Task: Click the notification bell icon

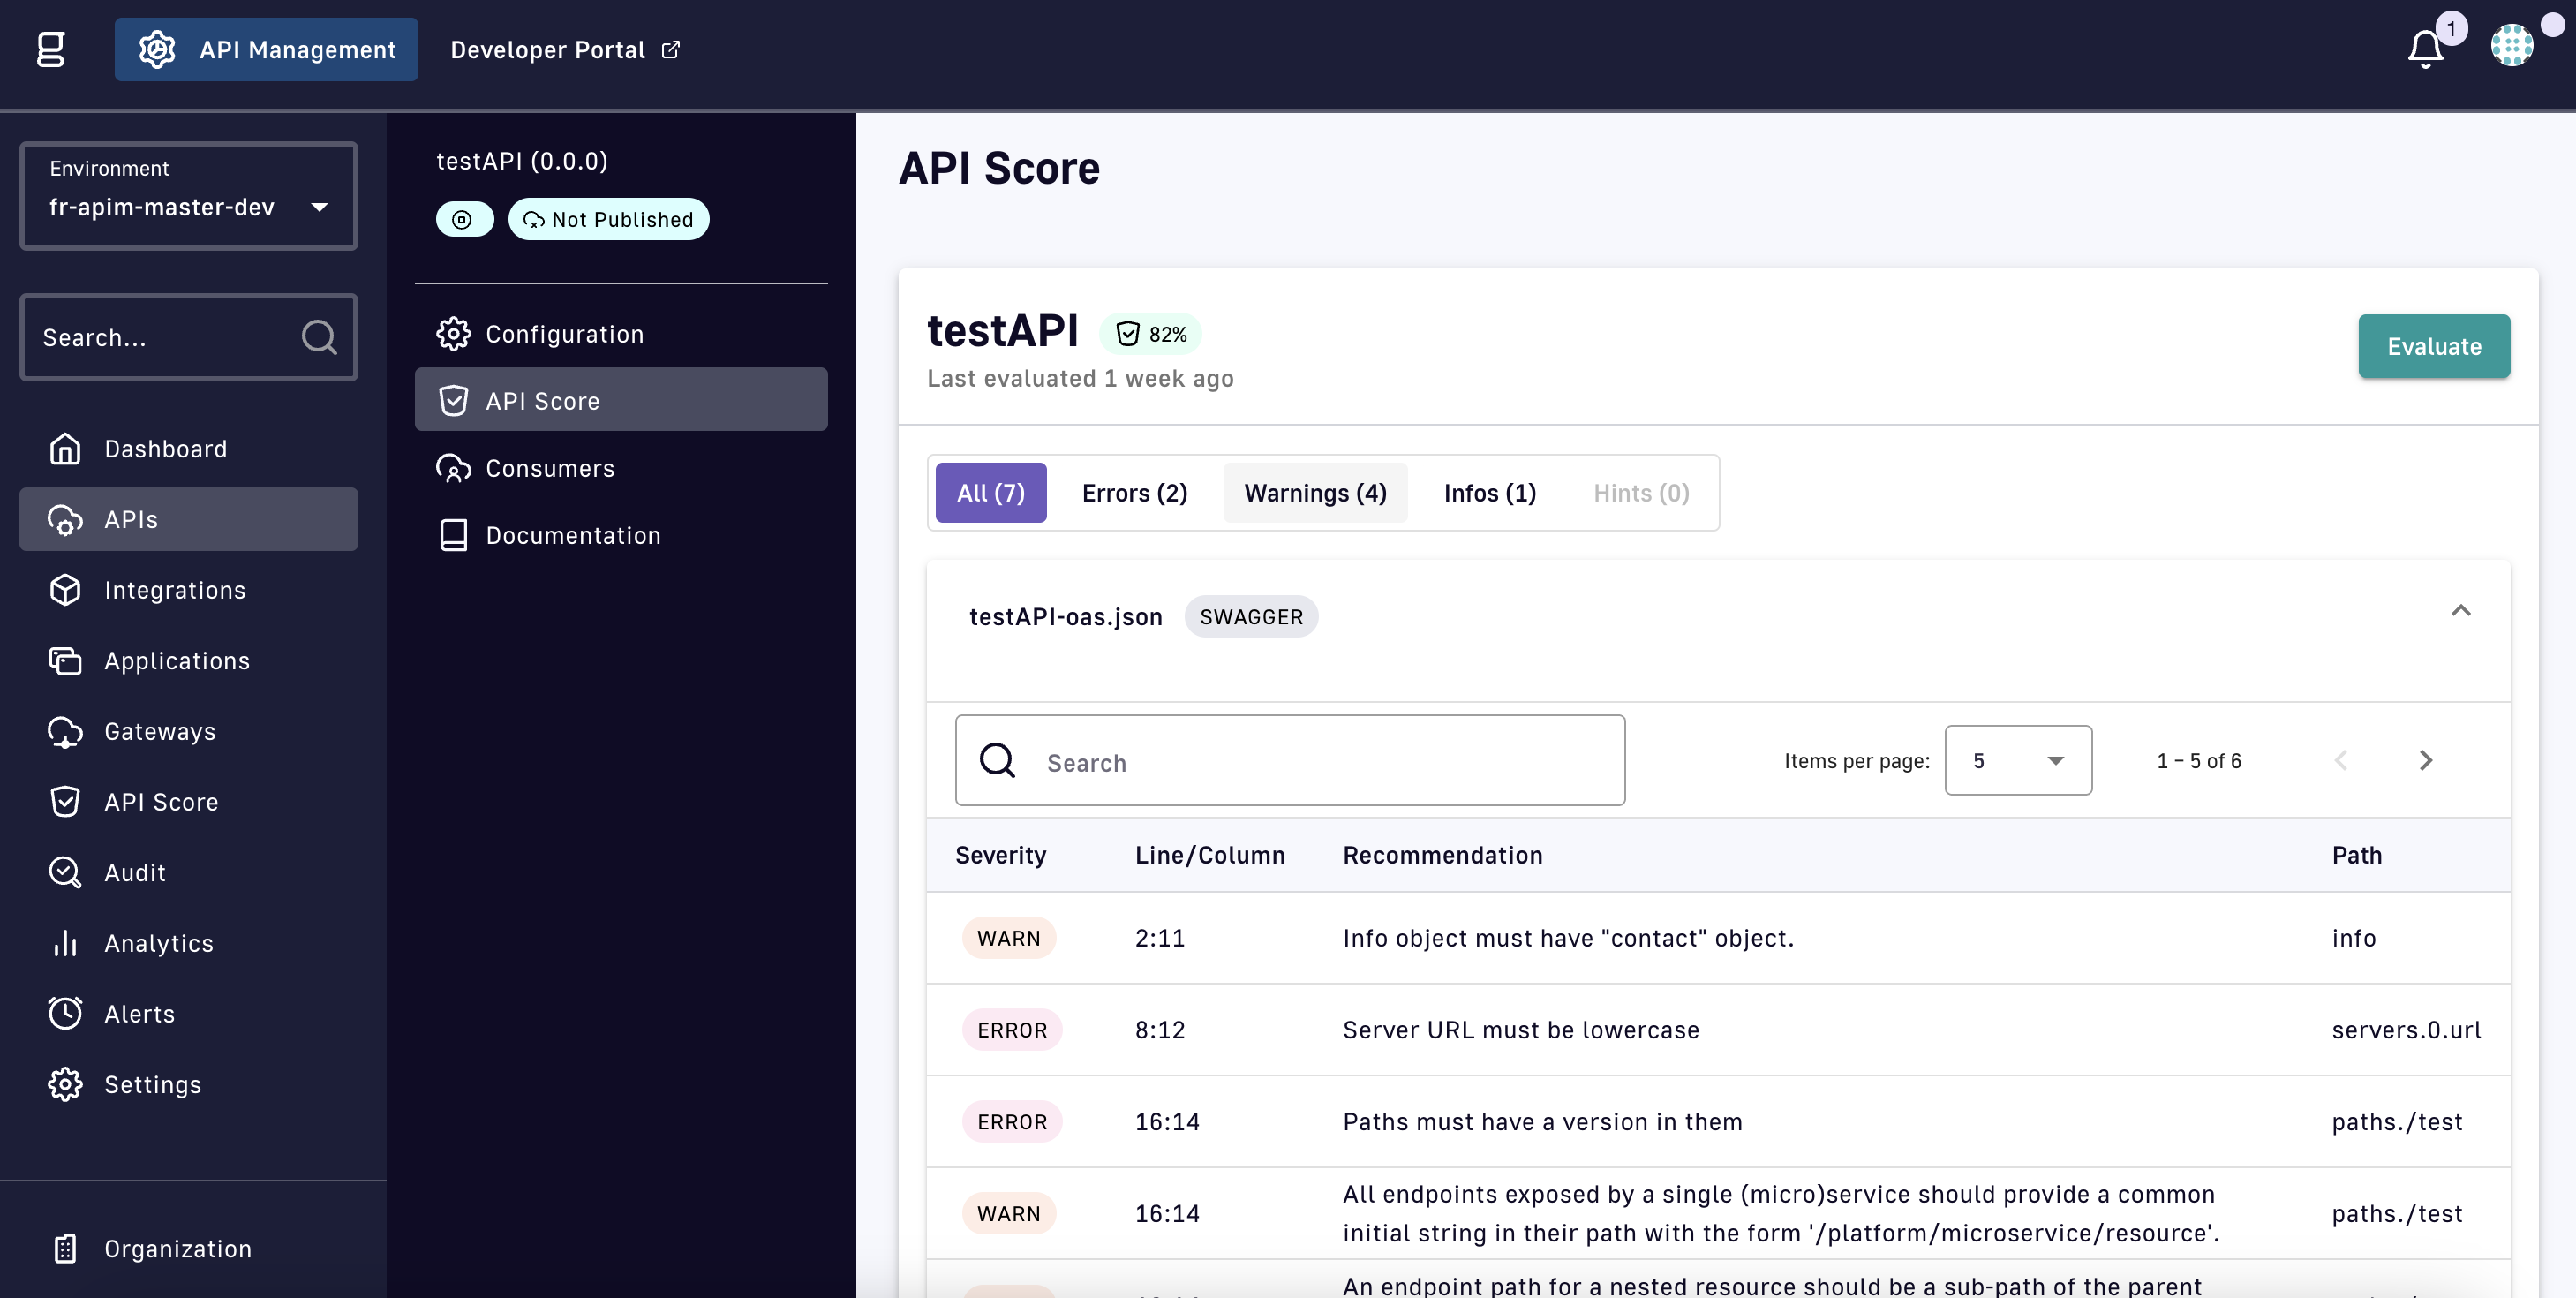Action: point(2424,49)
